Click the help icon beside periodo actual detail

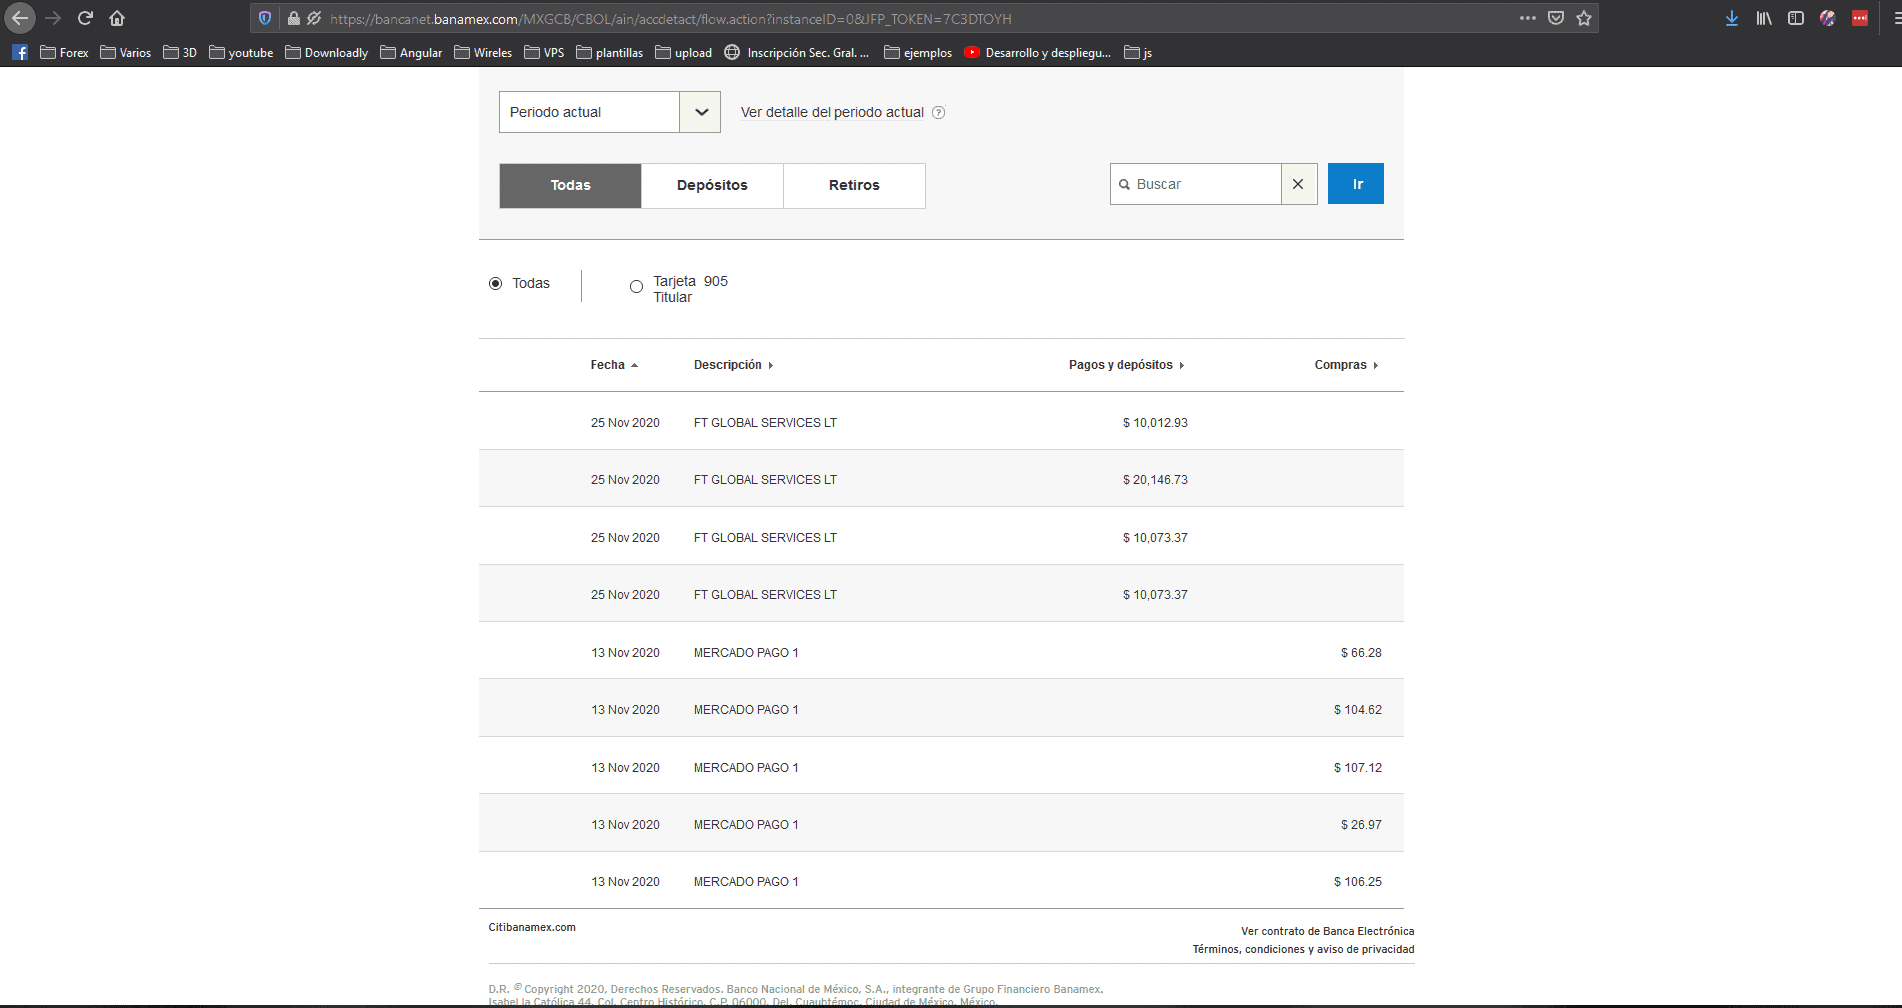coord(938,112)
